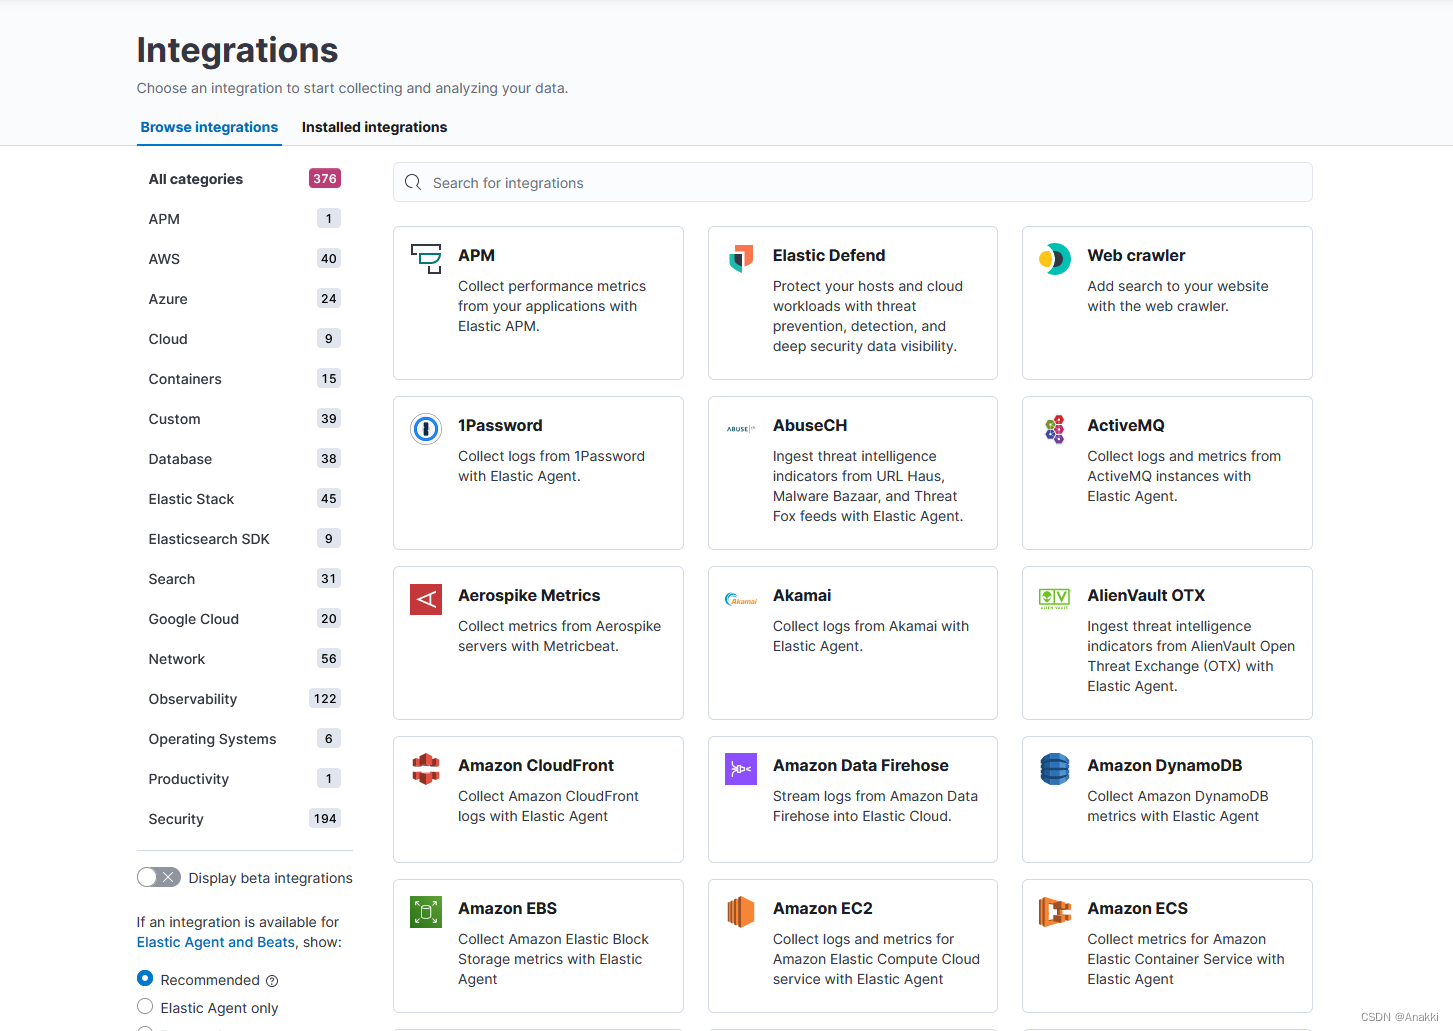Viewport: 1453px width, 1031px height.
Task: Open the Amazon EC2 card title
Action: pyautogui.click(x=822, y=909)
